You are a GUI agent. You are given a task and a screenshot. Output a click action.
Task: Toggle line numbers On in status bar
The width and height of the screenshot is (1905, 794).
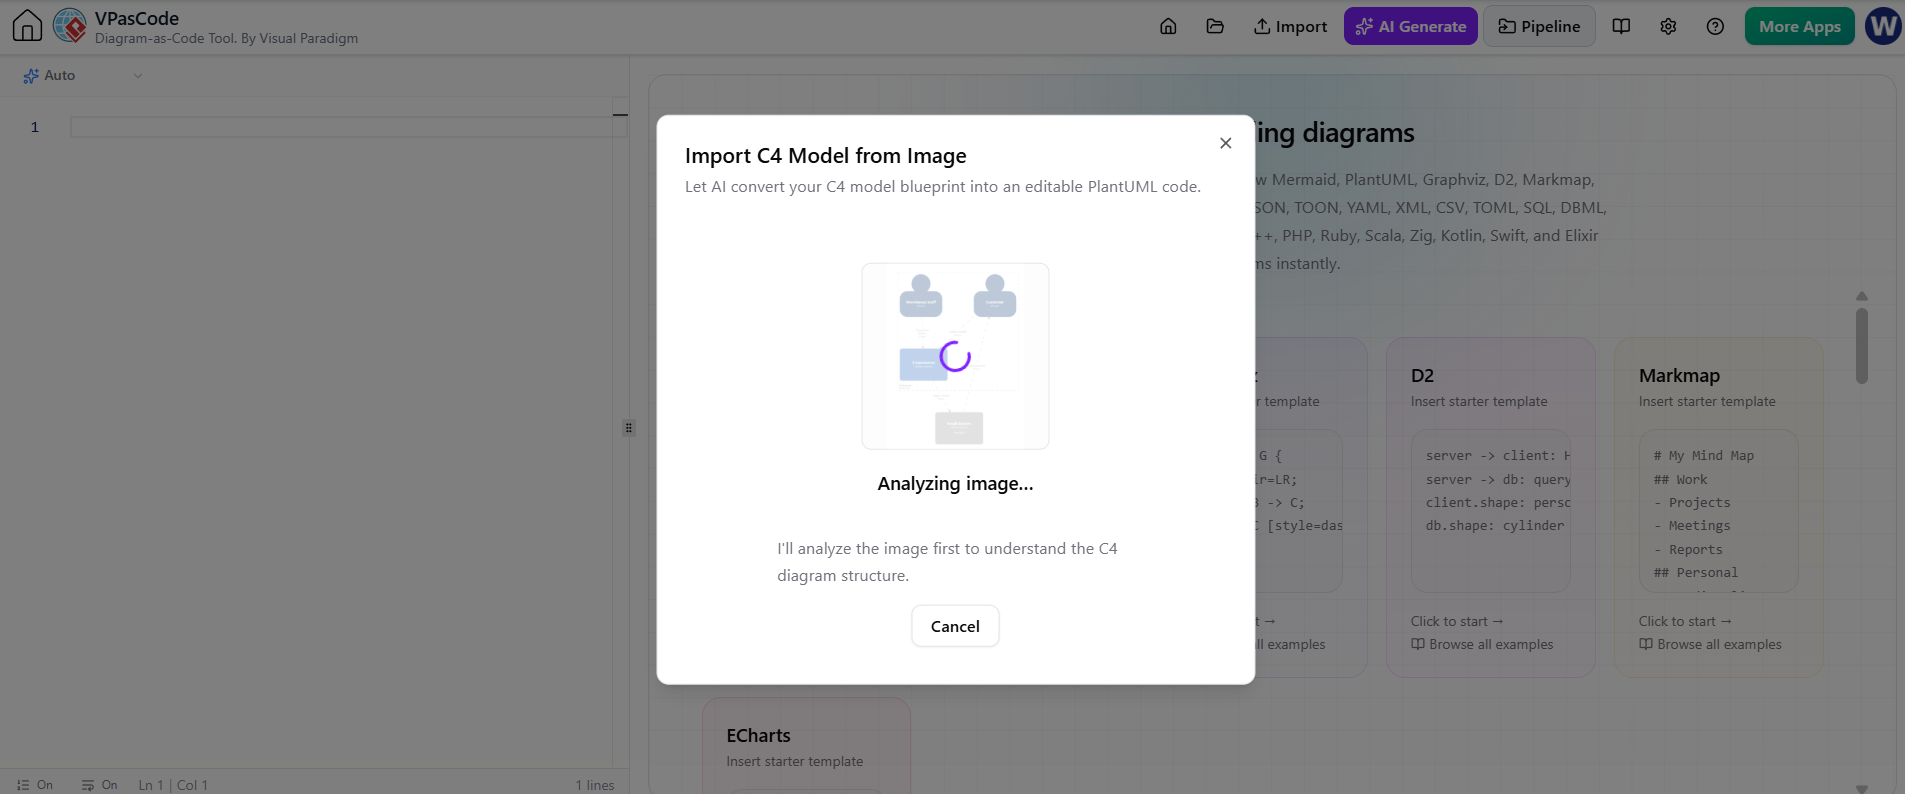click(35, 785)
